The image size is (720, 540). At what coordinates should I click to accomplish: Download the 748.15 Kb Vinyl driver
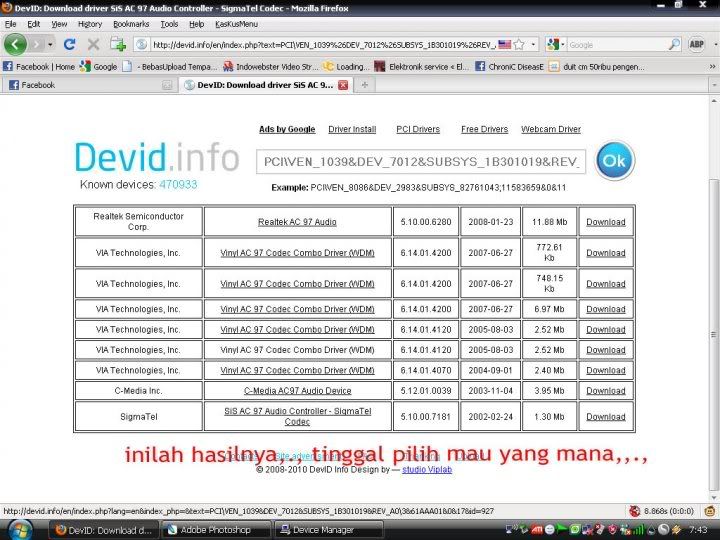pyautogui.click(x=606, y=284)
